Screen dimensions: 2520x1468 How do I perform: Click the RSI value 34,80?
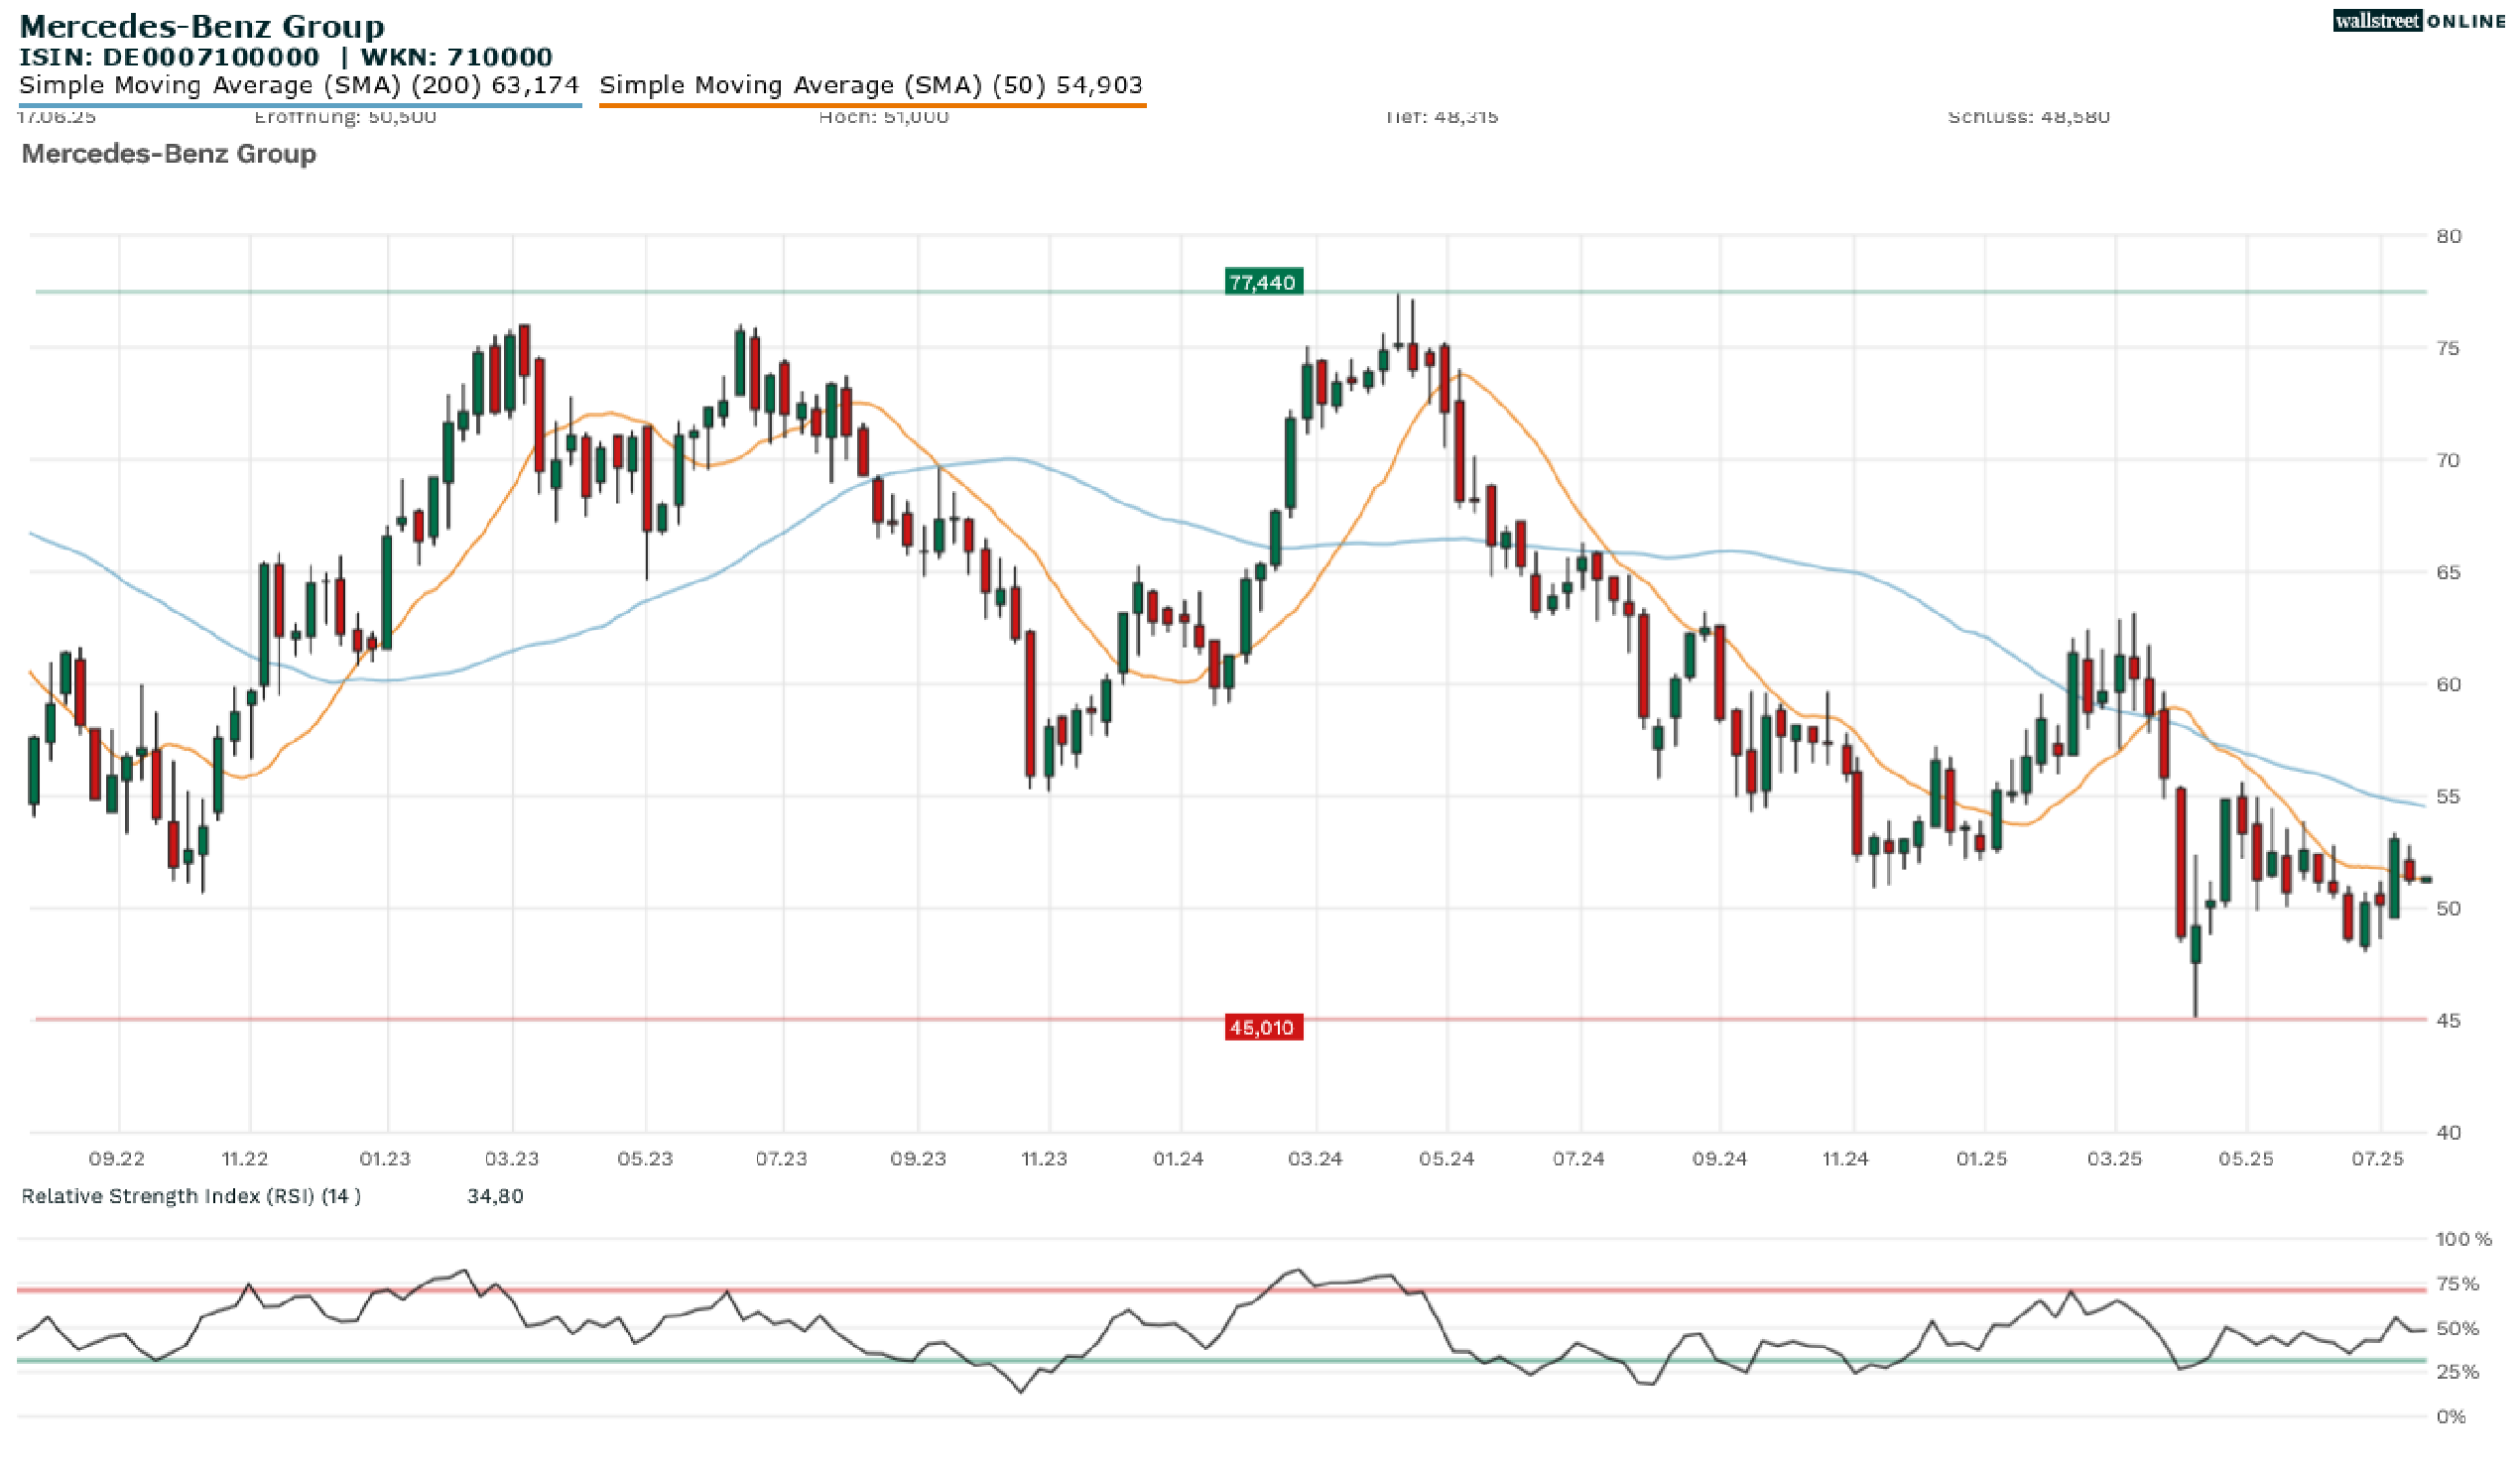[x=495, y=1196]
